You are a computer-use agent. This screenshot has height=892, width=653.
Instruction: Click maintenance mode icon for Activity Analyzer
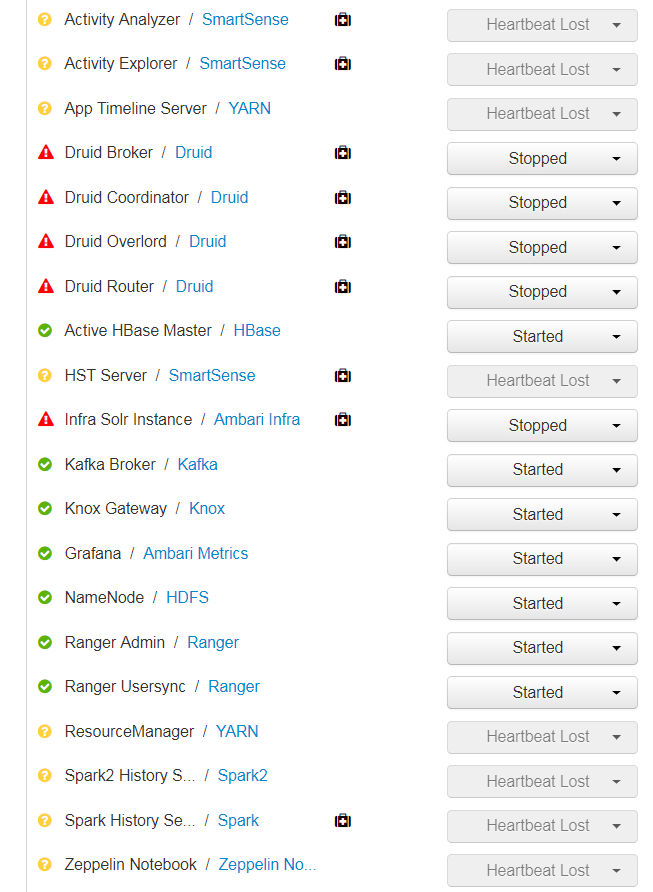(342, 20)
